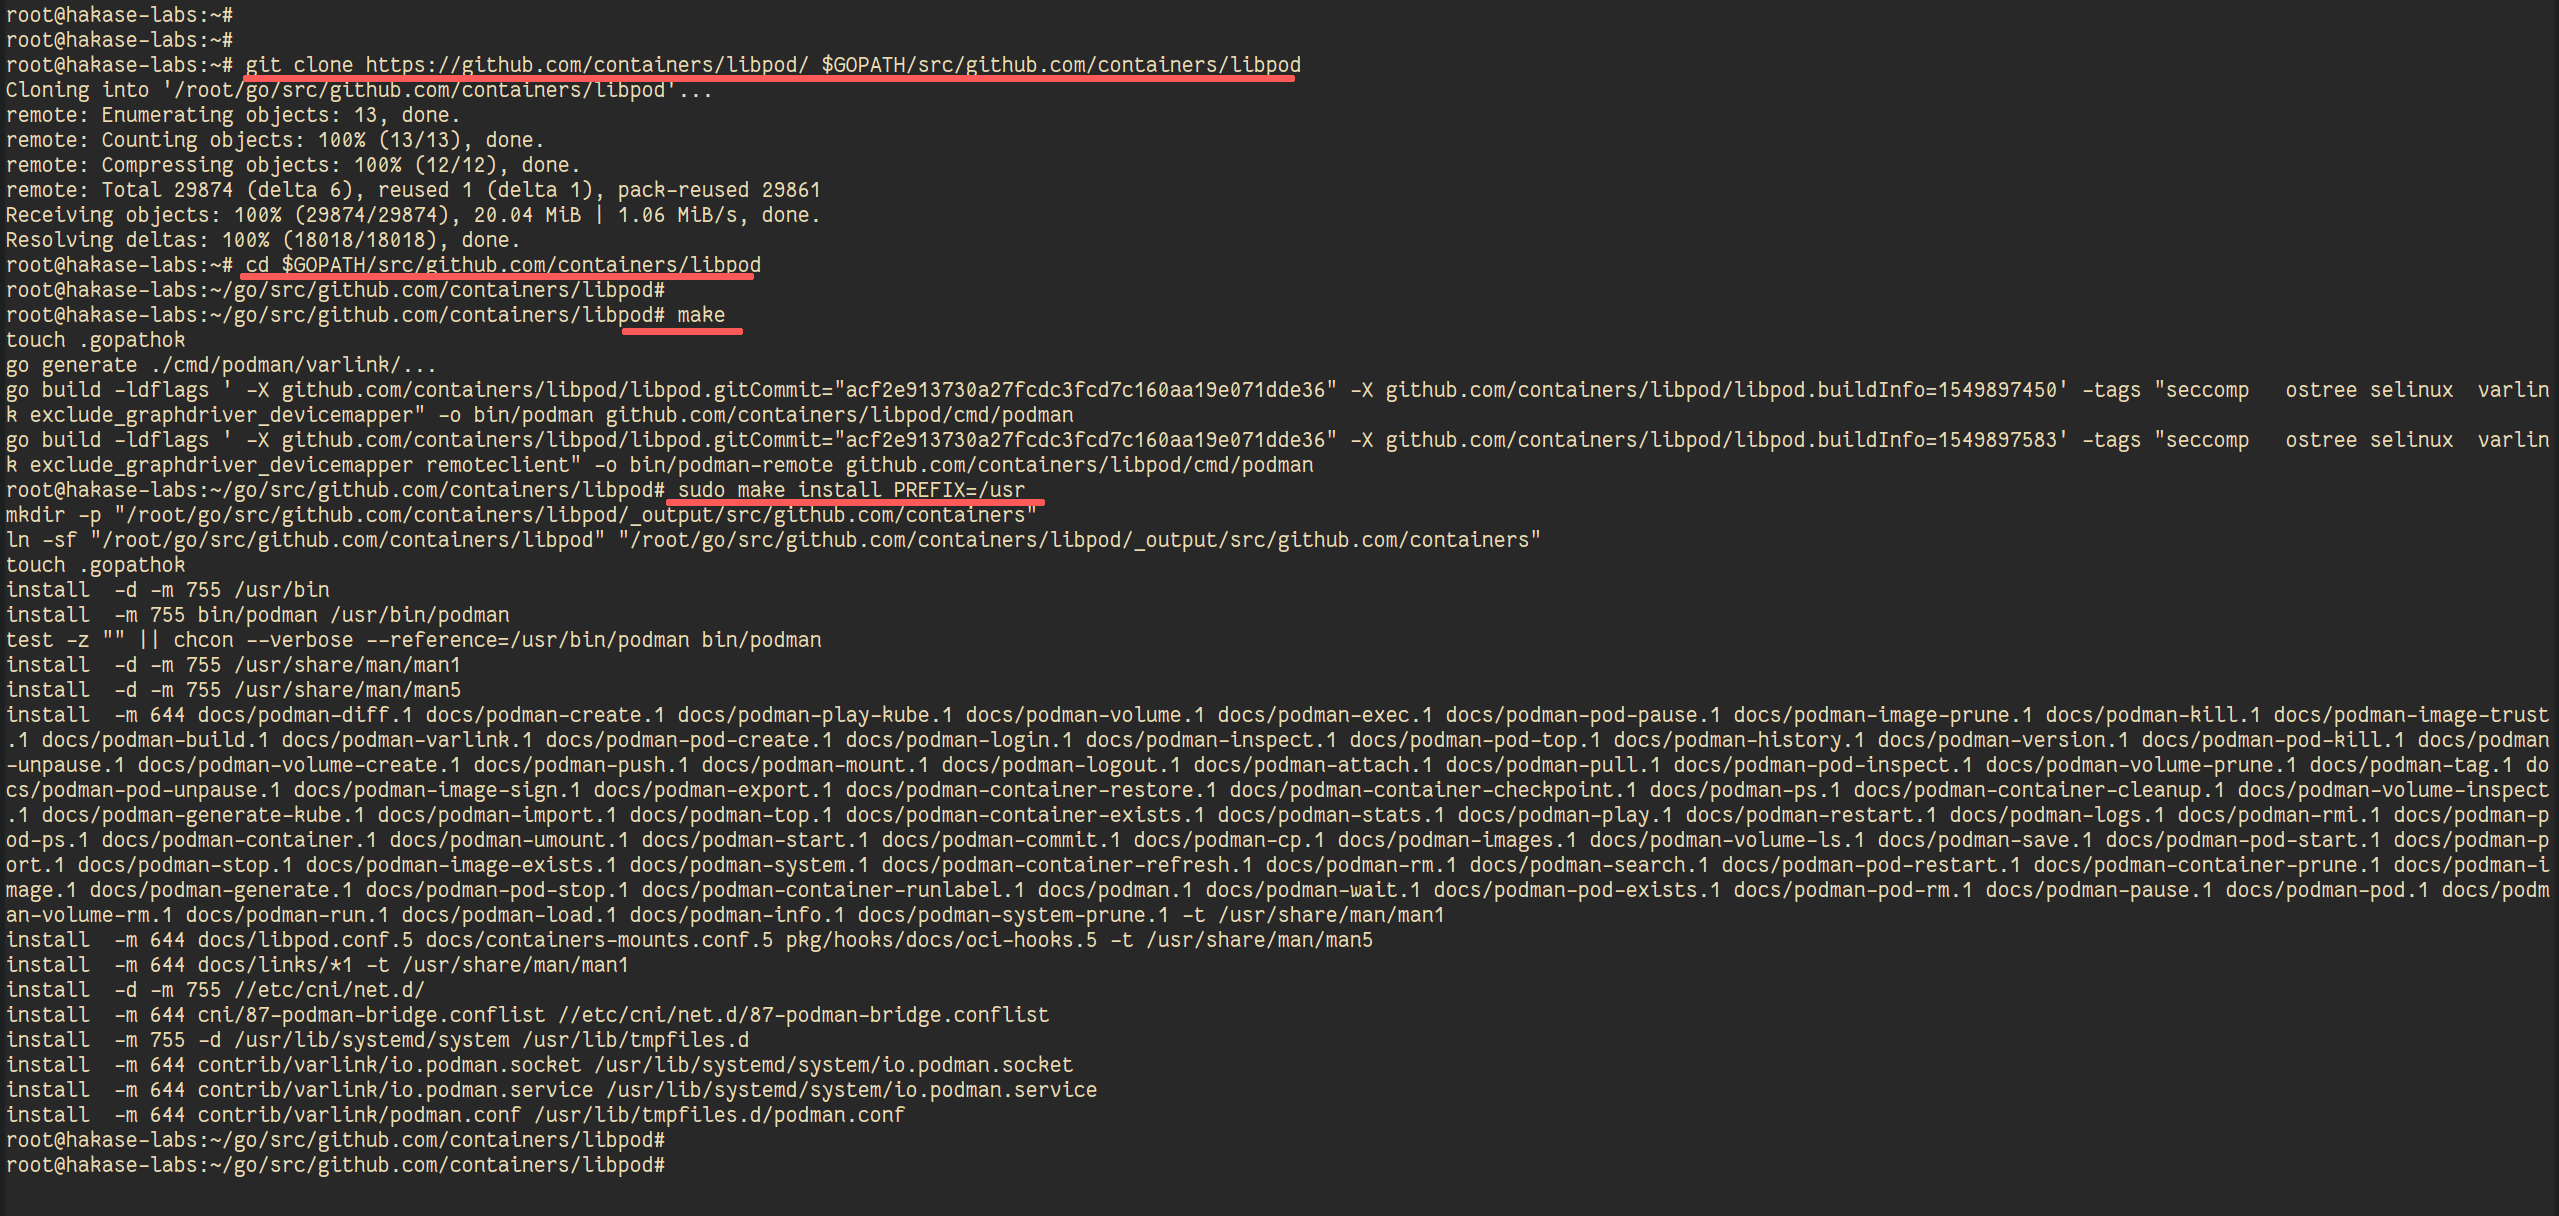Screen dimensions: 2559x1216
Task: Click the 'io.podman.socket' install line
Action: coord(539,1065)
